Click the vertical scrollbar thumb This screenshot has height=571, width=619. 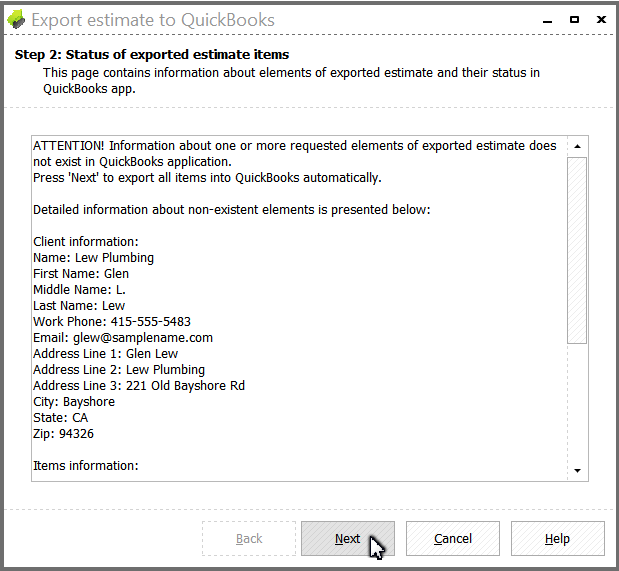tap(577, 250)
